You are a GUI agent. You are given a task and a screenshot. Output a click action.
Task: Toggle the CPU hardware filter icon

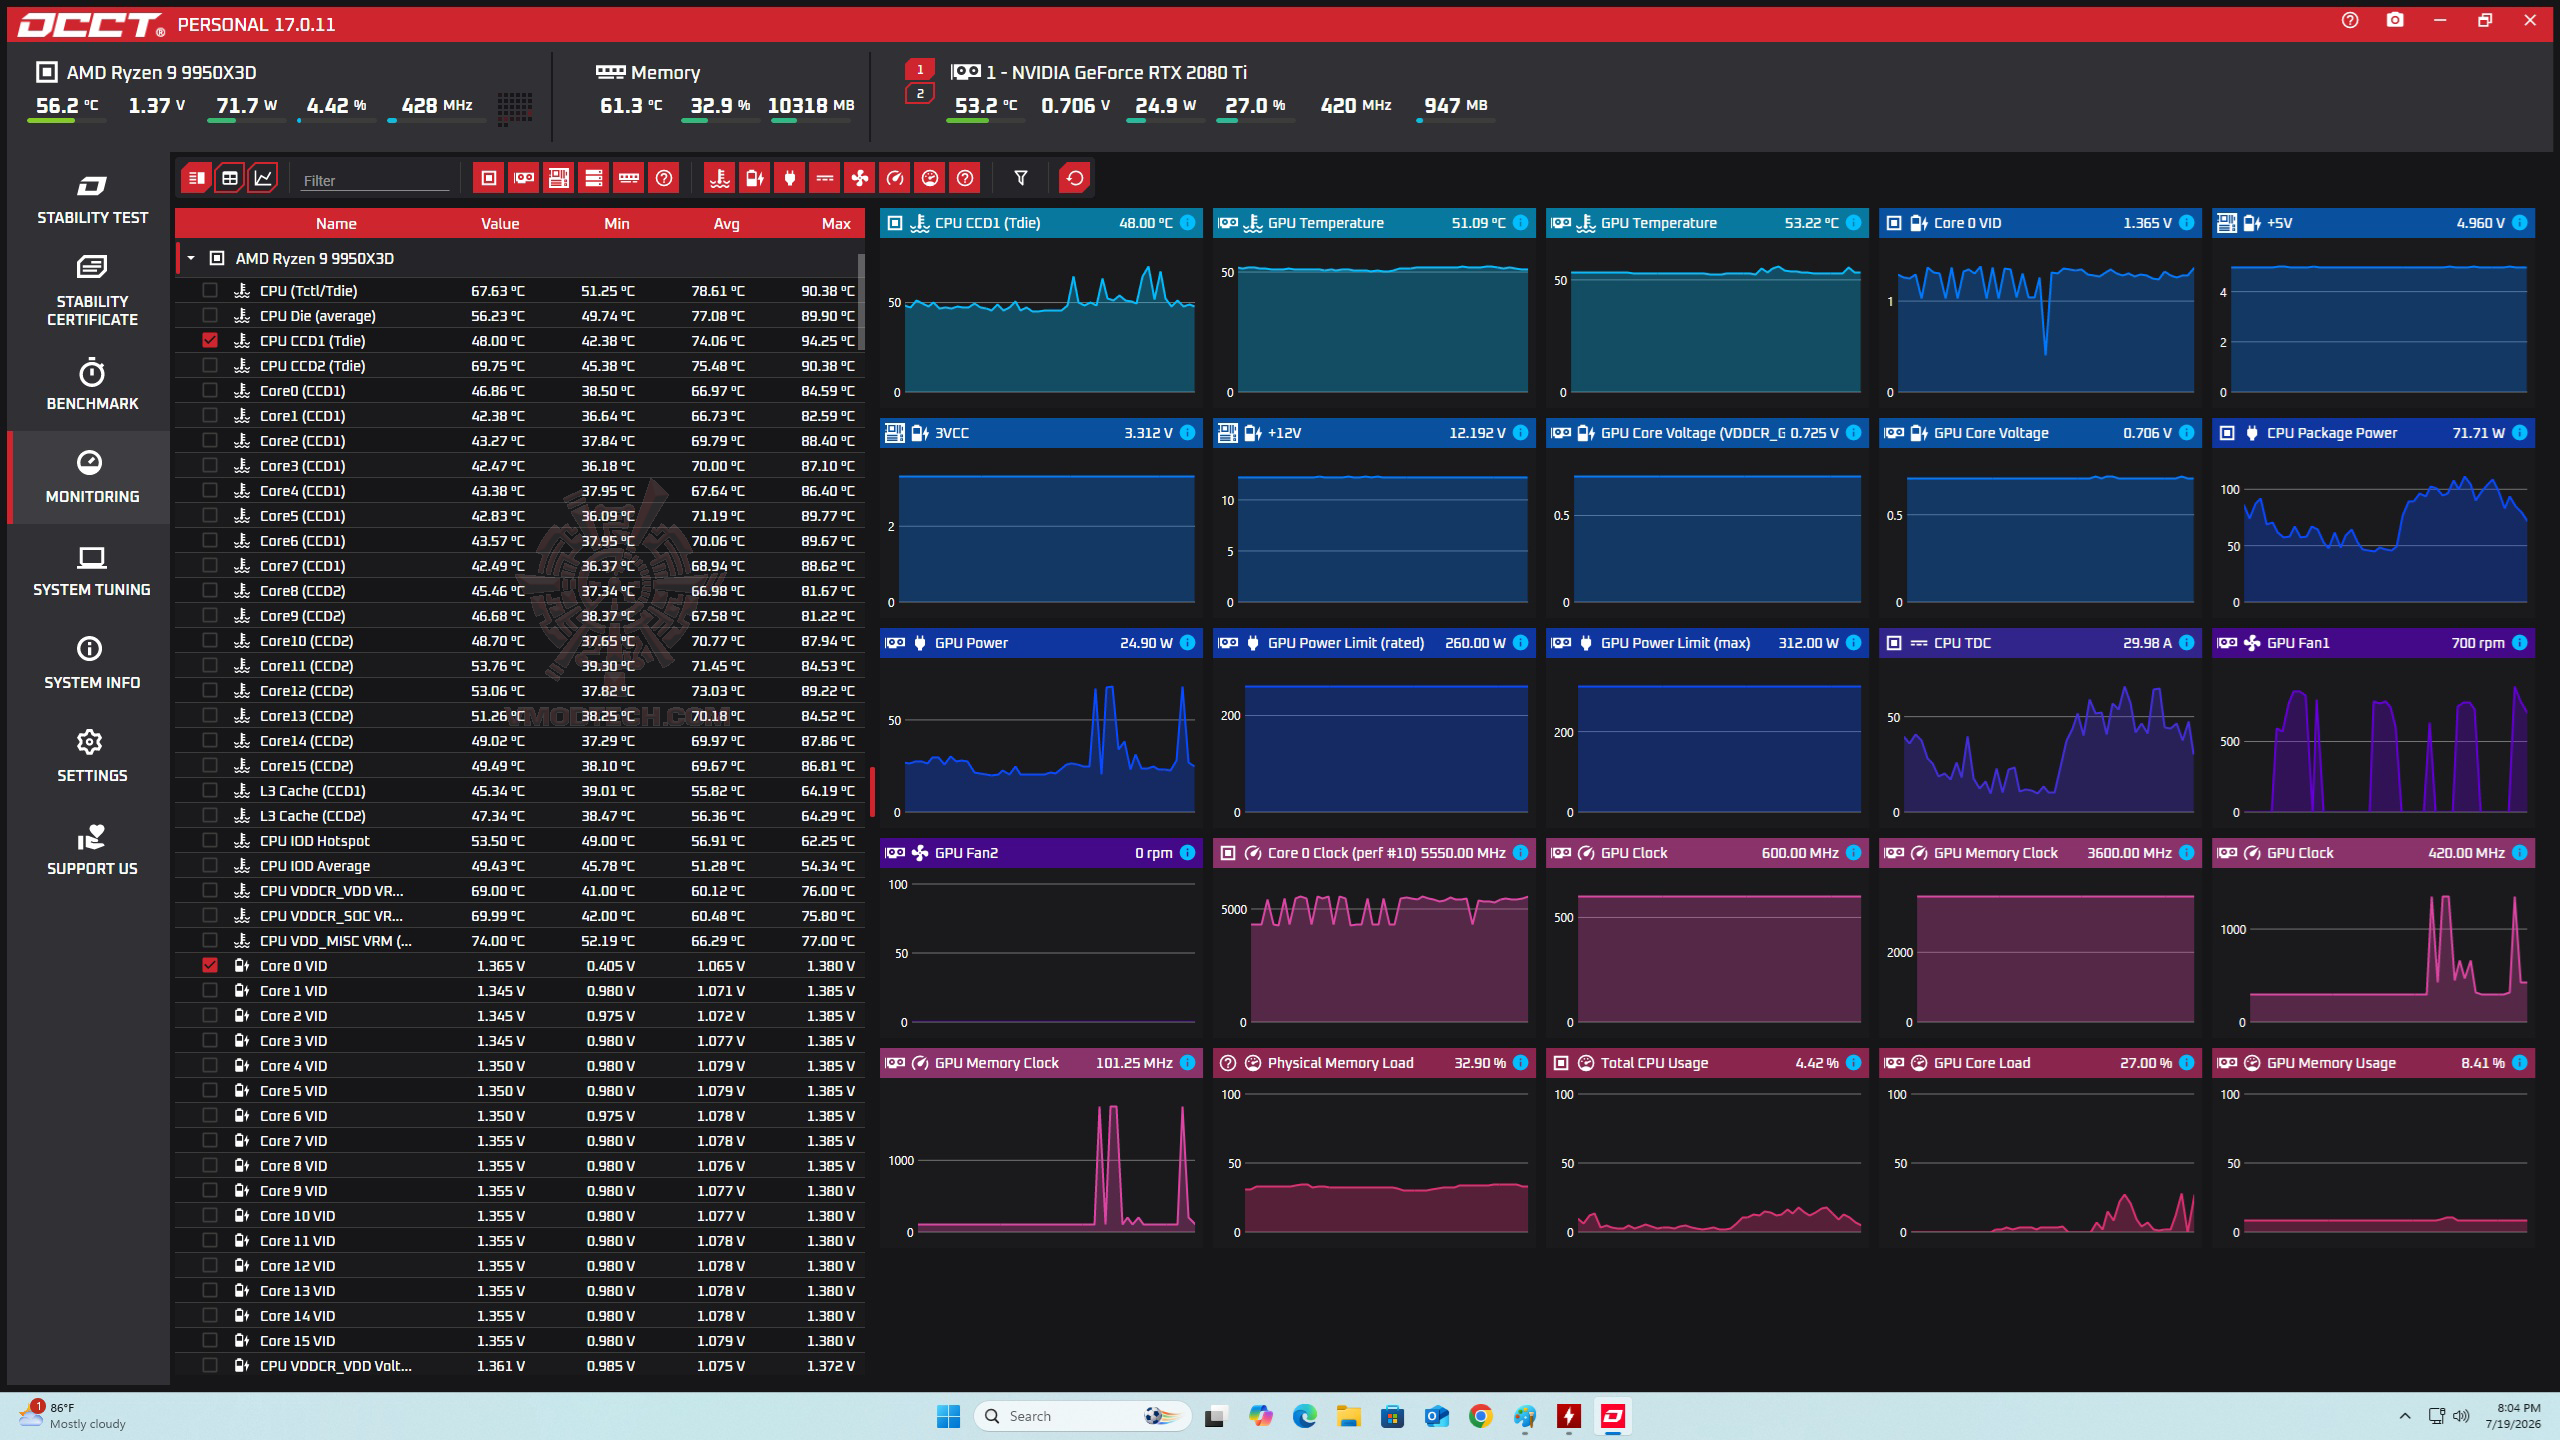tap(489, 178)
